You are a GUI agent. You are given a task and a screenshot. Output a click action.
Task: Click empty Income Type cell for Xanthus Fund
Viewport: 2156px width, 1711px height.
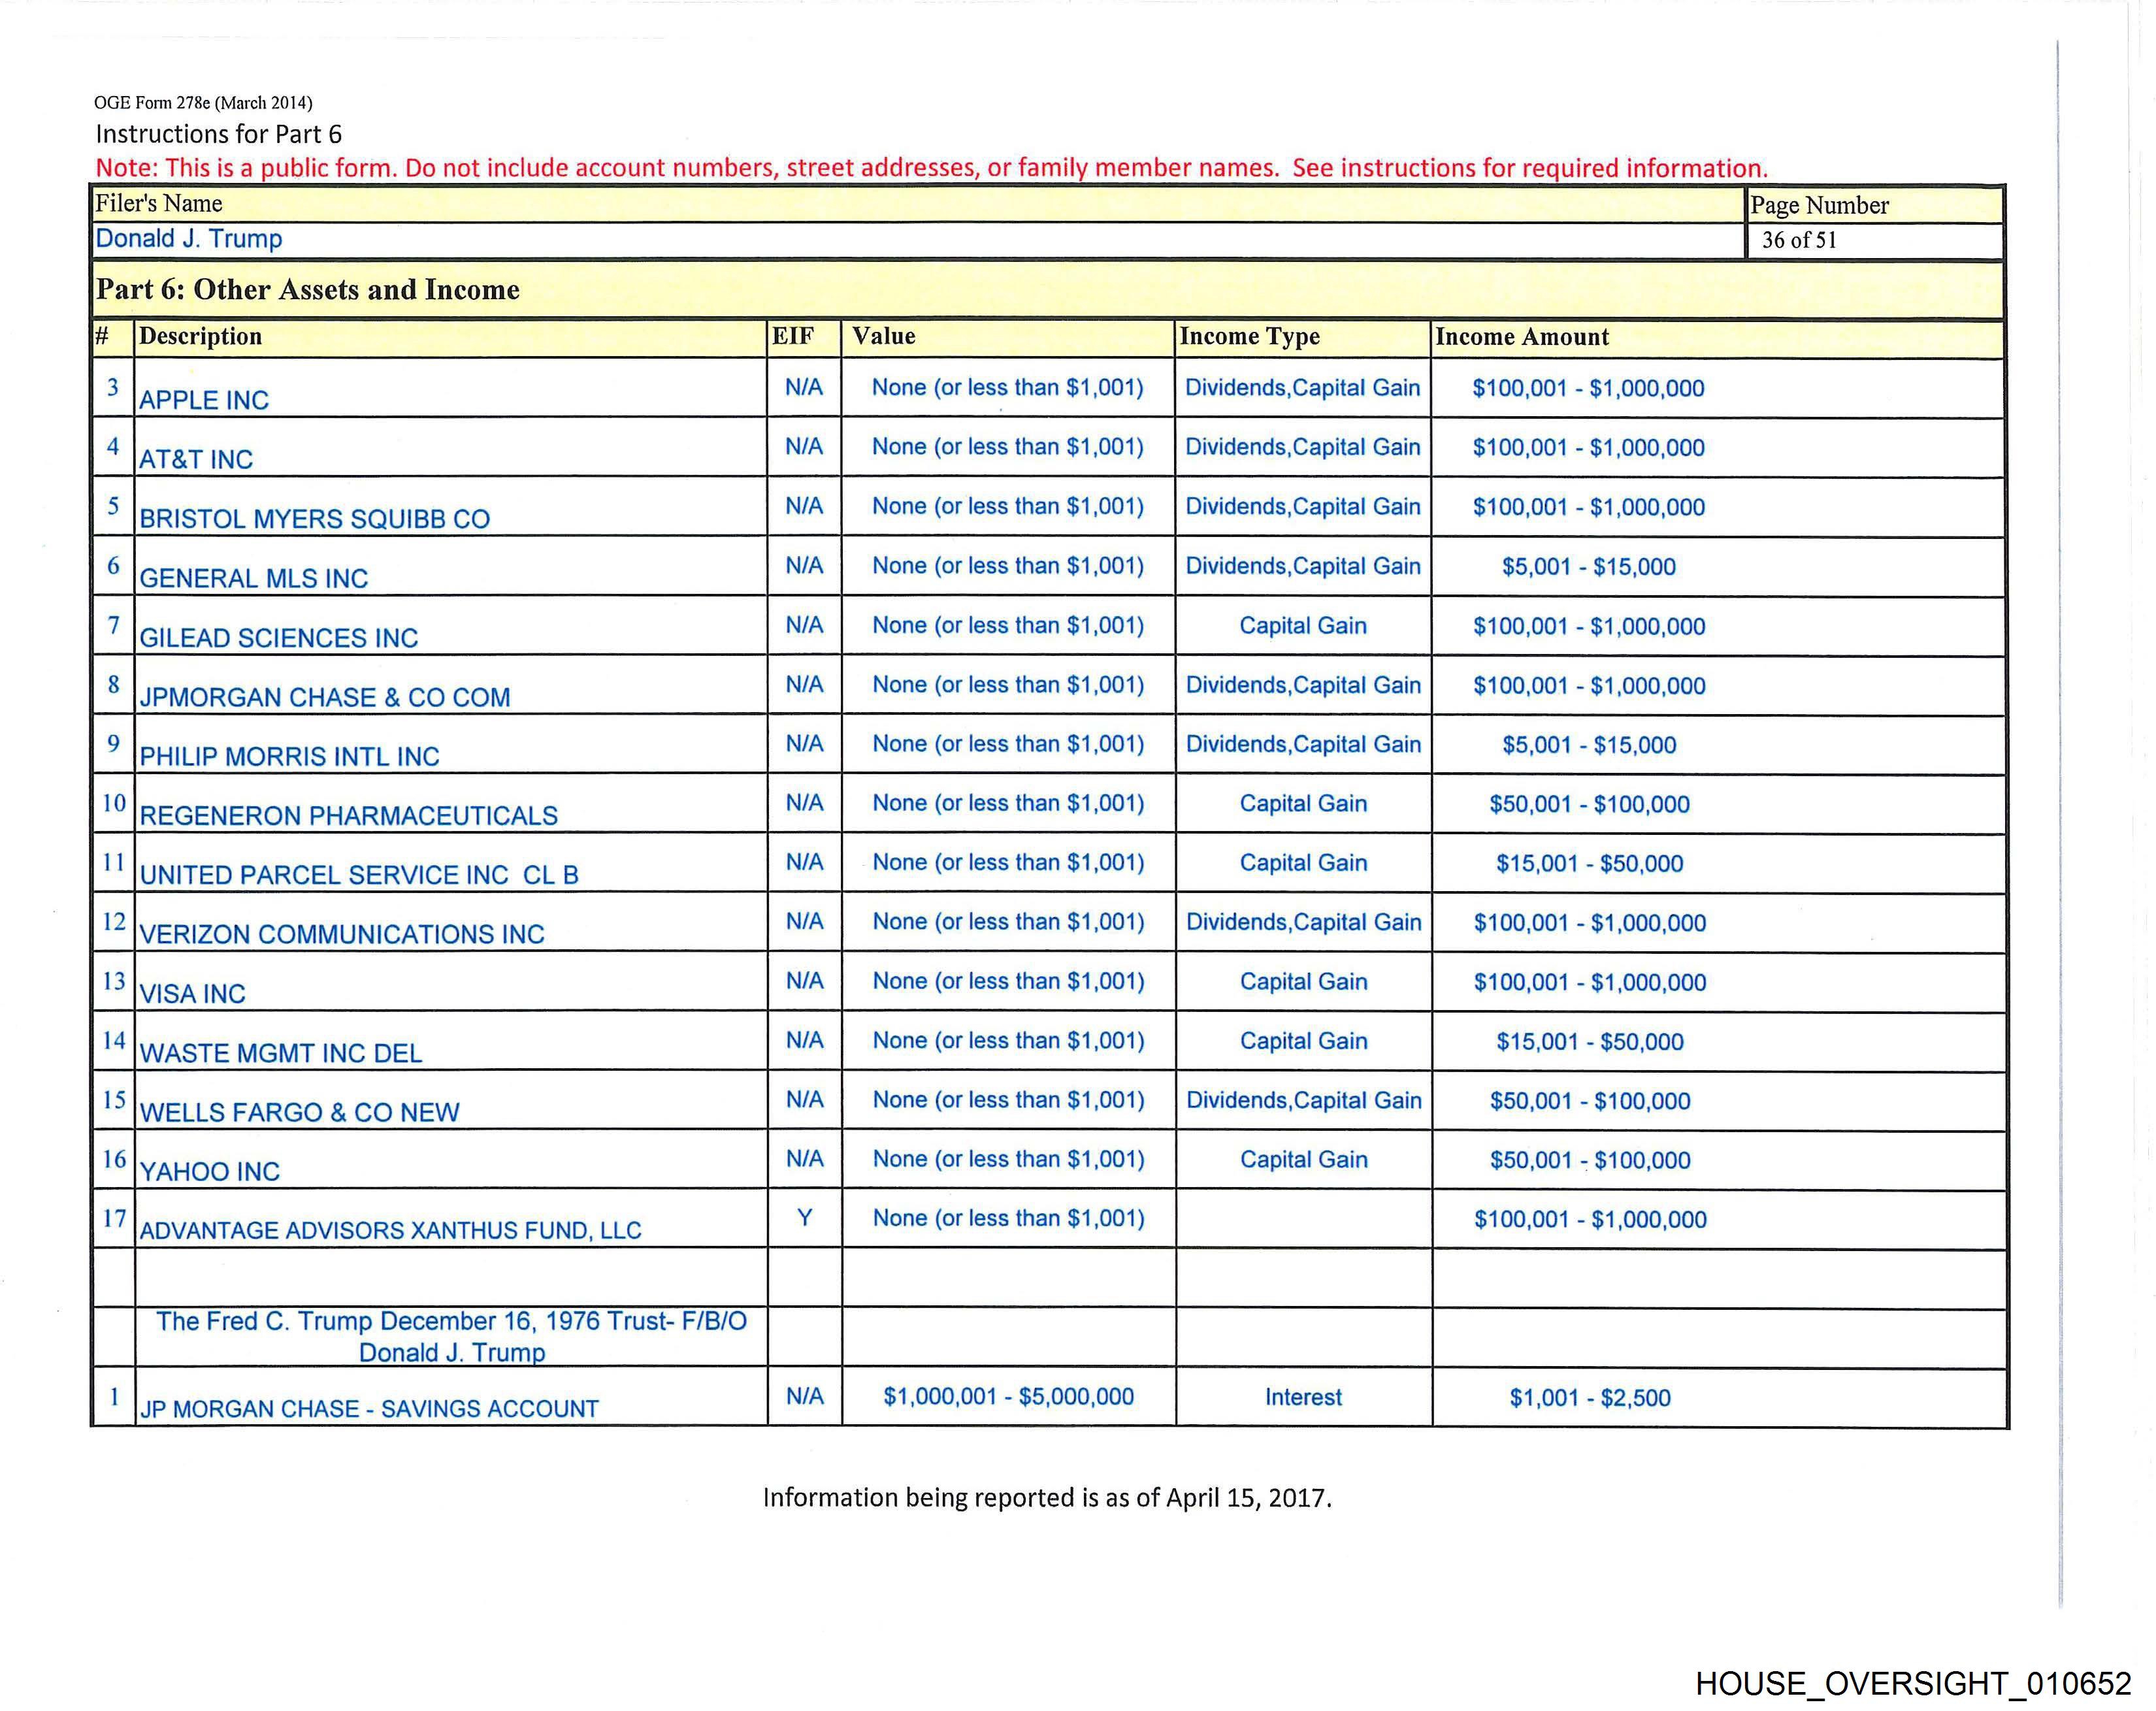[x=1302, y=1219]
